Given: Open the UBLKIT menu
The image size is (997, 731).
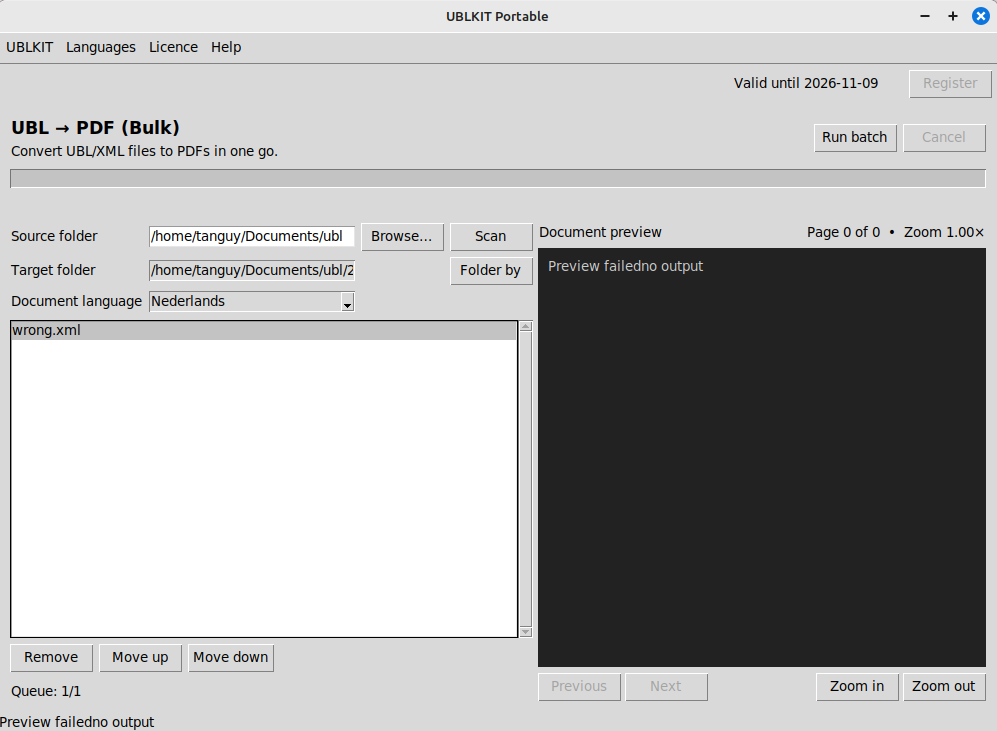Looking at the screenshot, I should click(29, 47).
